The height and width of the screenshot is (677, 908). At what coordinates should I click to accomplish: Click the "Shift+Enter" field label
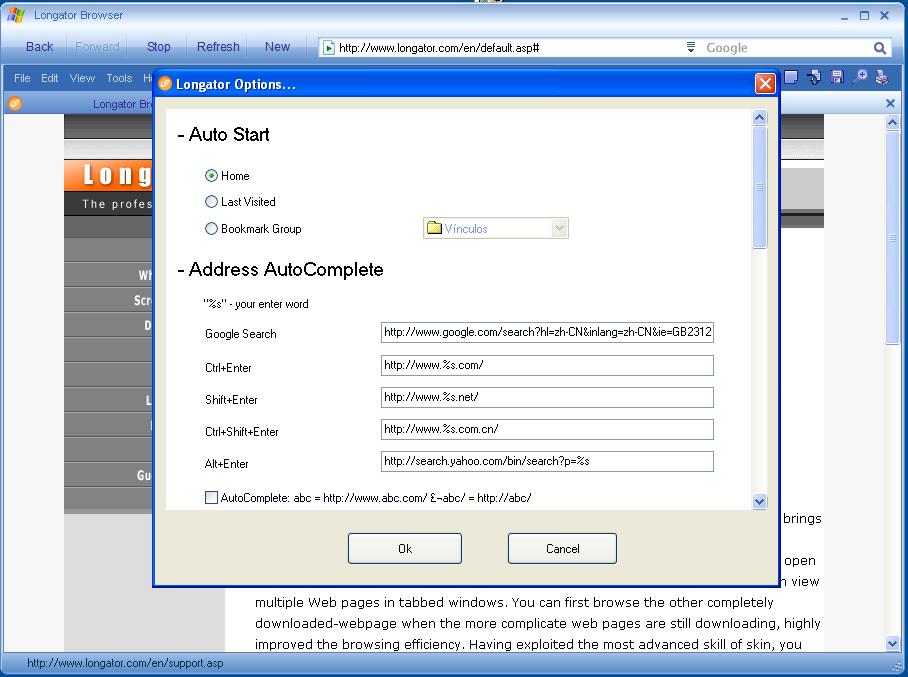(x=231, y=400)
